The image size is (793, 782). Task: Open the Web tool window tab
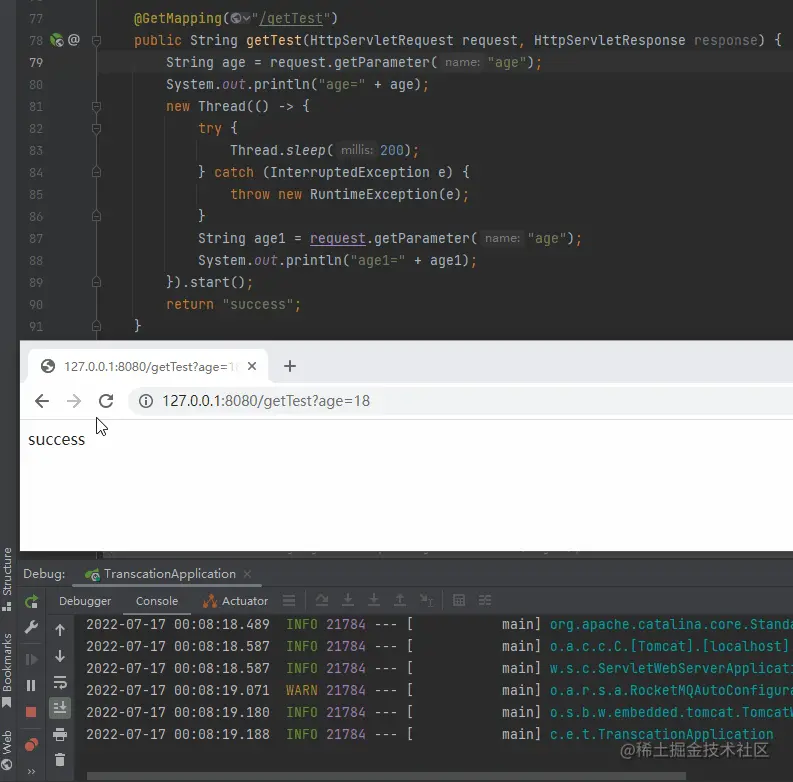[7, 750]
